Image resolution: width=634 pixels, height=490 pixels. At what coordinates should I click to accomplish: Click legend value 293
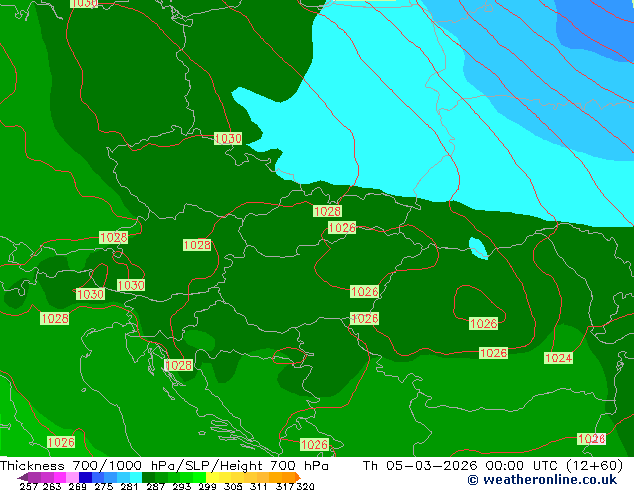click(x=182, y=486)
